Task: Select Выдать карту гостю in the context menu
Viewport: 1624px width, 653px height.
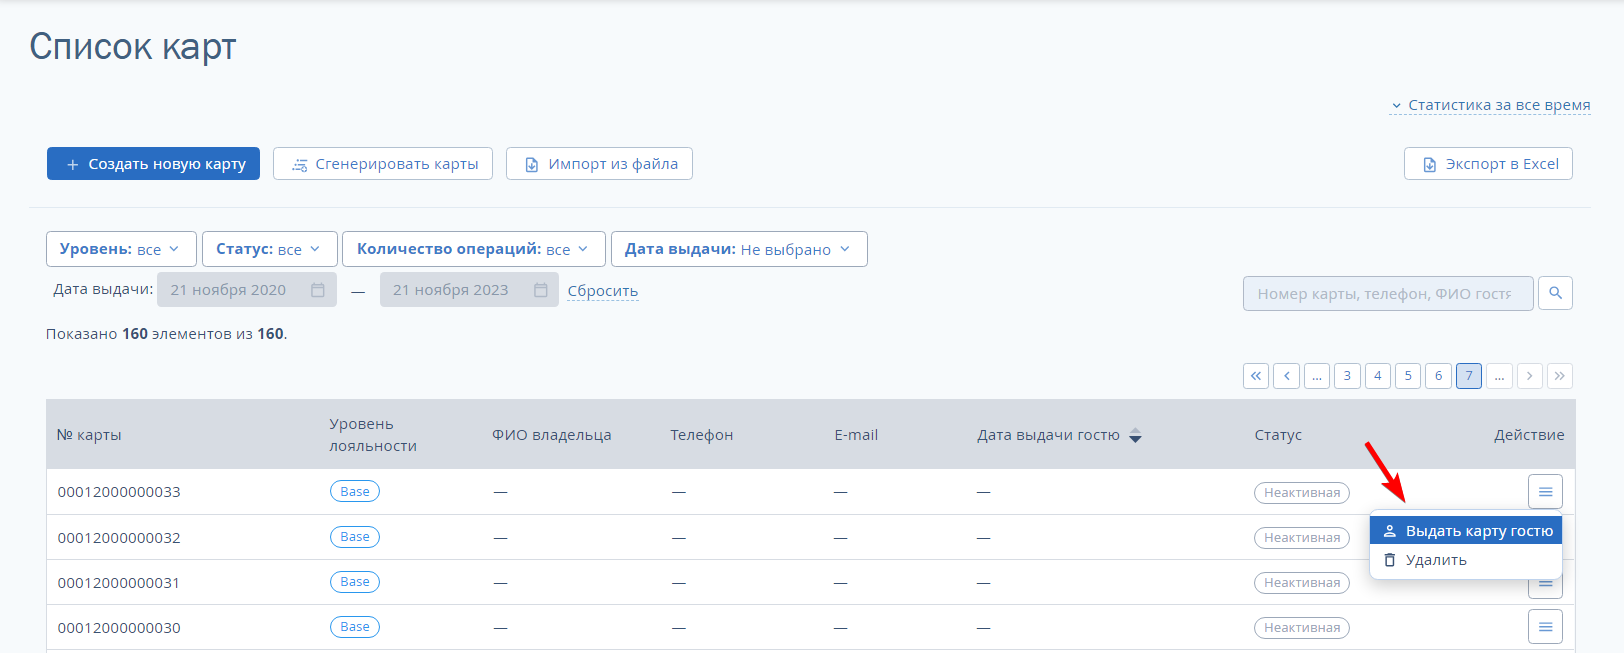Action: pyautogui.click(x=1466, y=531)
